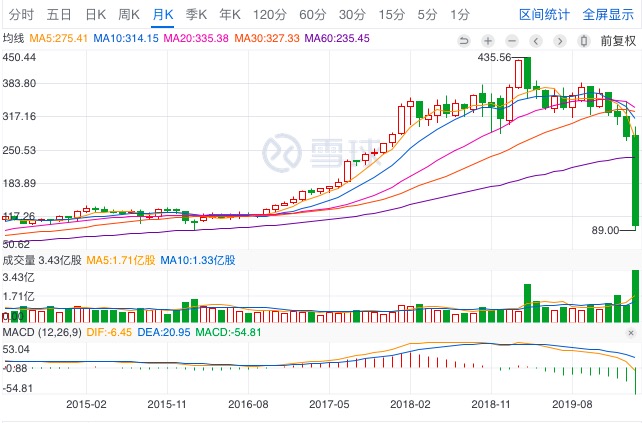This screenshot has height=423, width=642.
Task: Zoom in the chart with plus icon
Action: 487,40
